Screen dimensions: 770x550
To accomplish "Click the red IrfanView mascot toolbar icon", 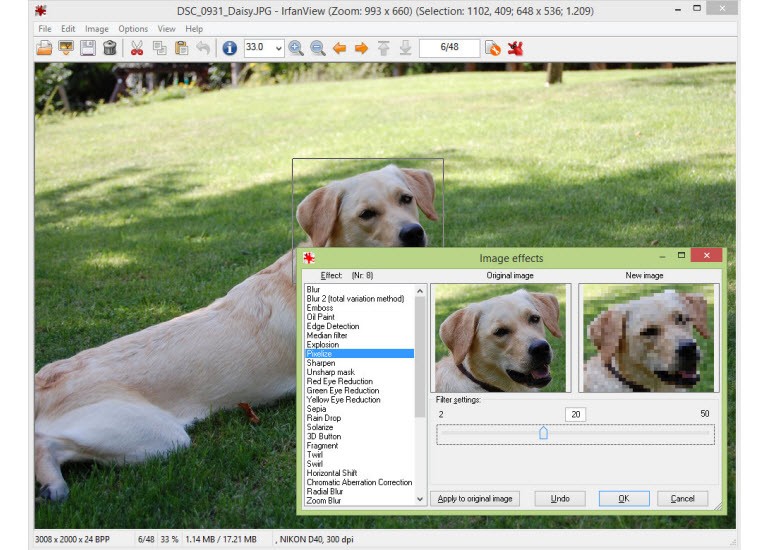I will coord(515,48).
